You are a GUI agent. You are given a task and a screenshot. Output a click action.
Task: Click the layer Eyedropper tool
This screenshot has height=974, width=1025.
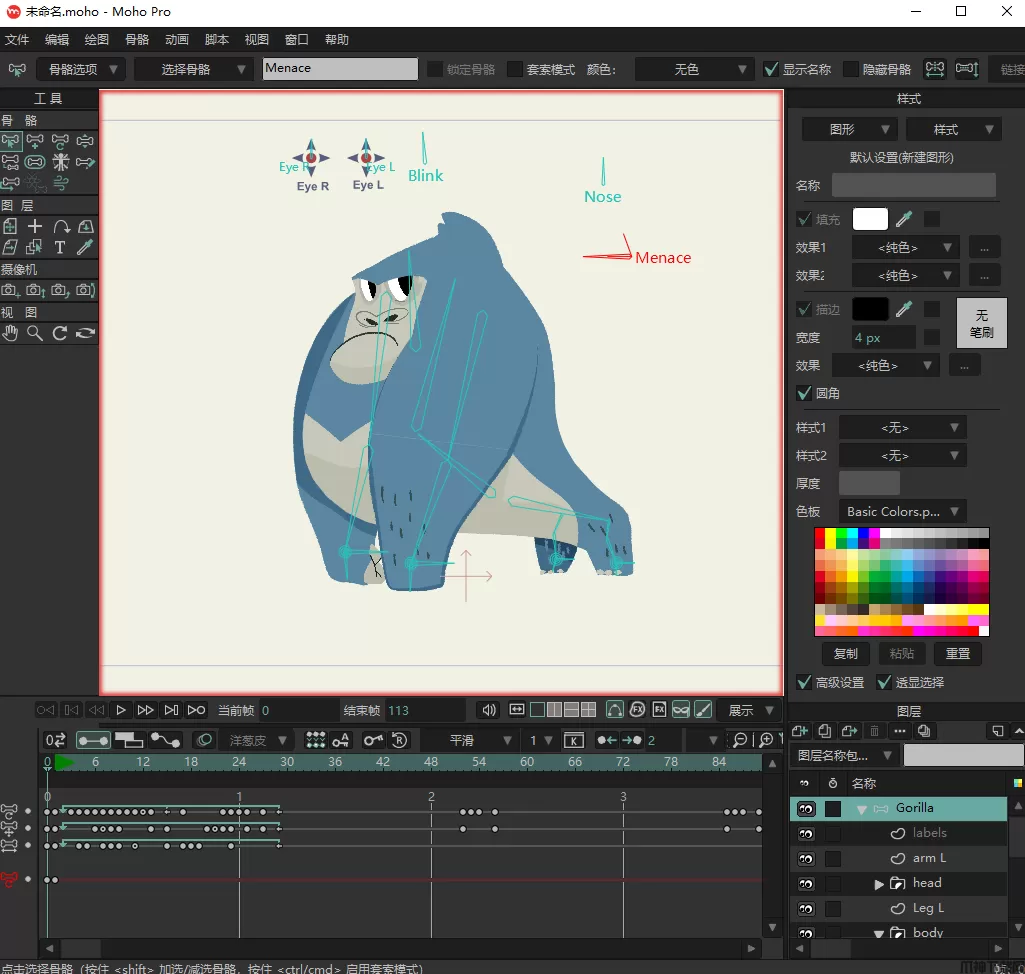pos(86,247)
